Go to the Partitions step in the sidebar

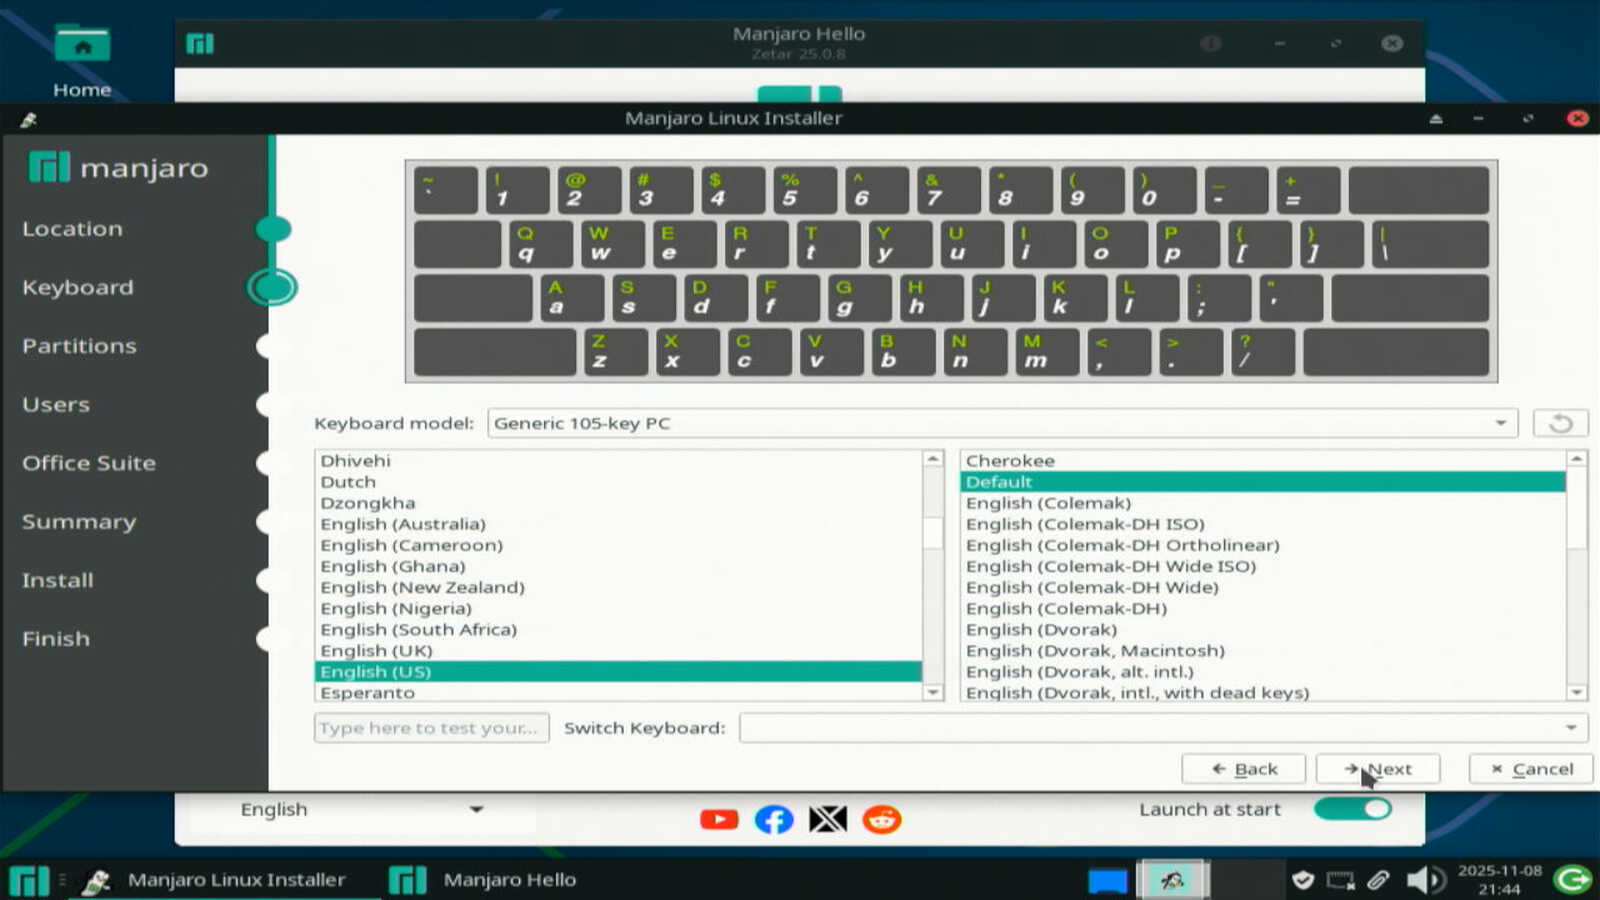click(x=79, y=346)
